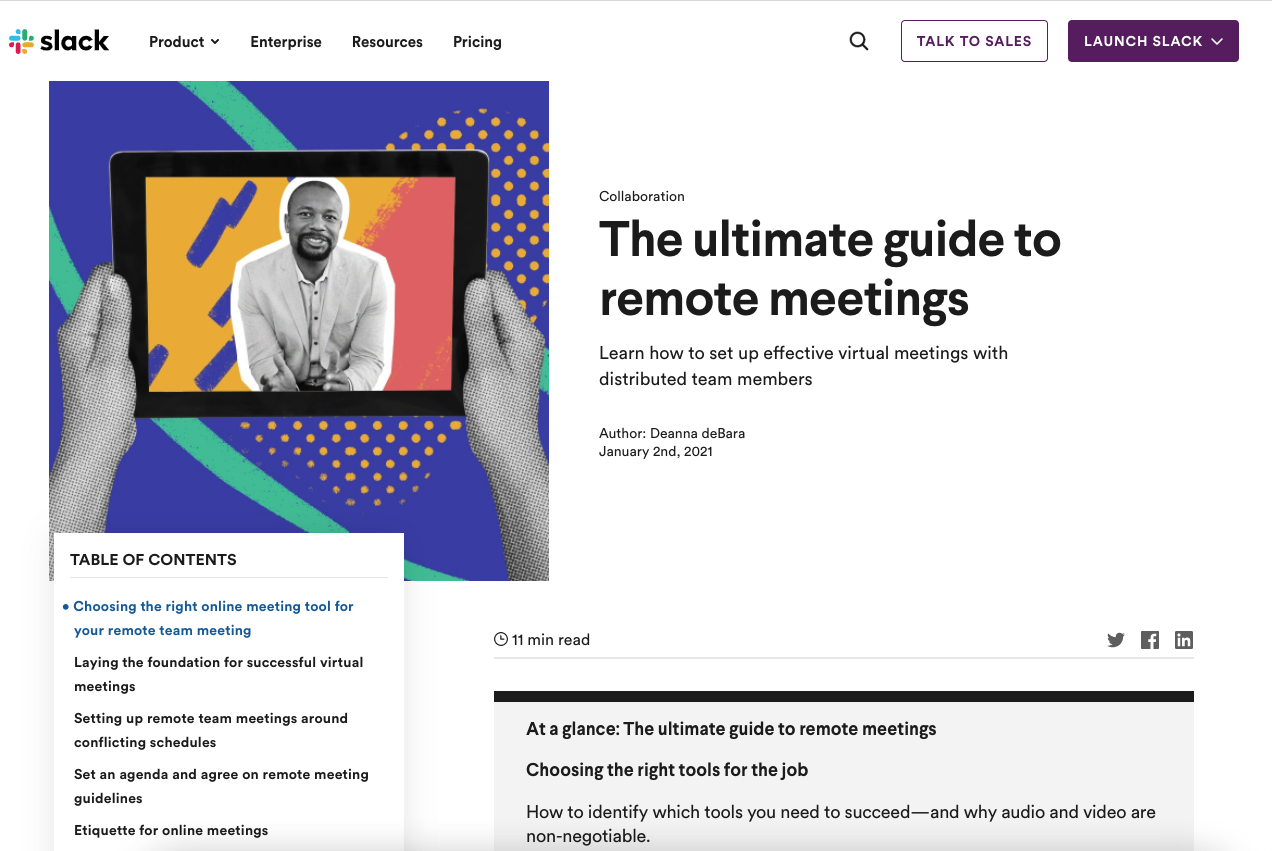Click the Collaboration category link

642,196
